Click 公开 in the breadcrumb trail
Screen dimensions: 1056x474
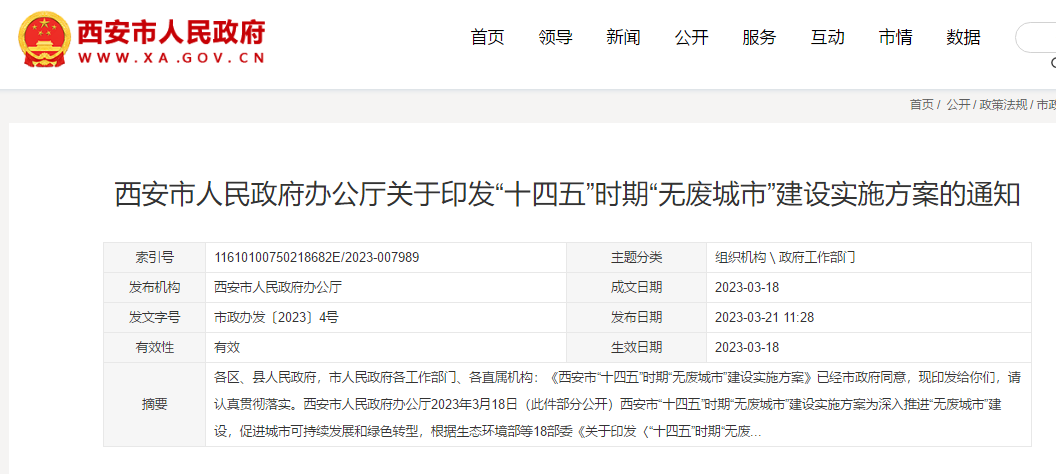[958, 105]
